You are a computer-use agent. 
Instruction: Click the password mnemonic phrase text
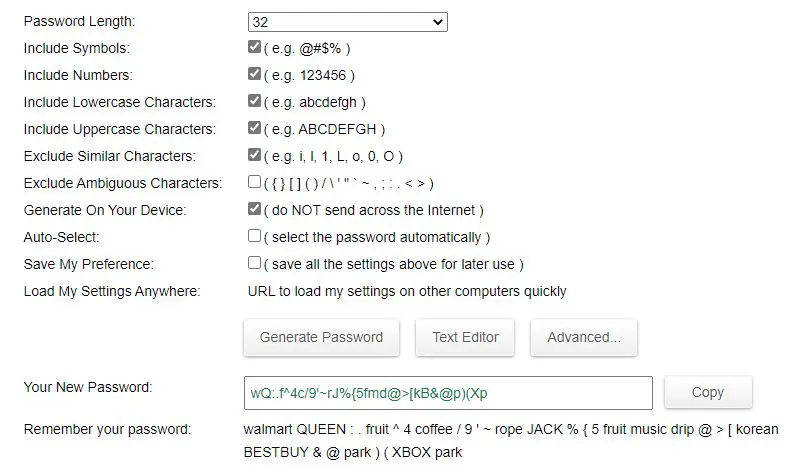[511, 441]
